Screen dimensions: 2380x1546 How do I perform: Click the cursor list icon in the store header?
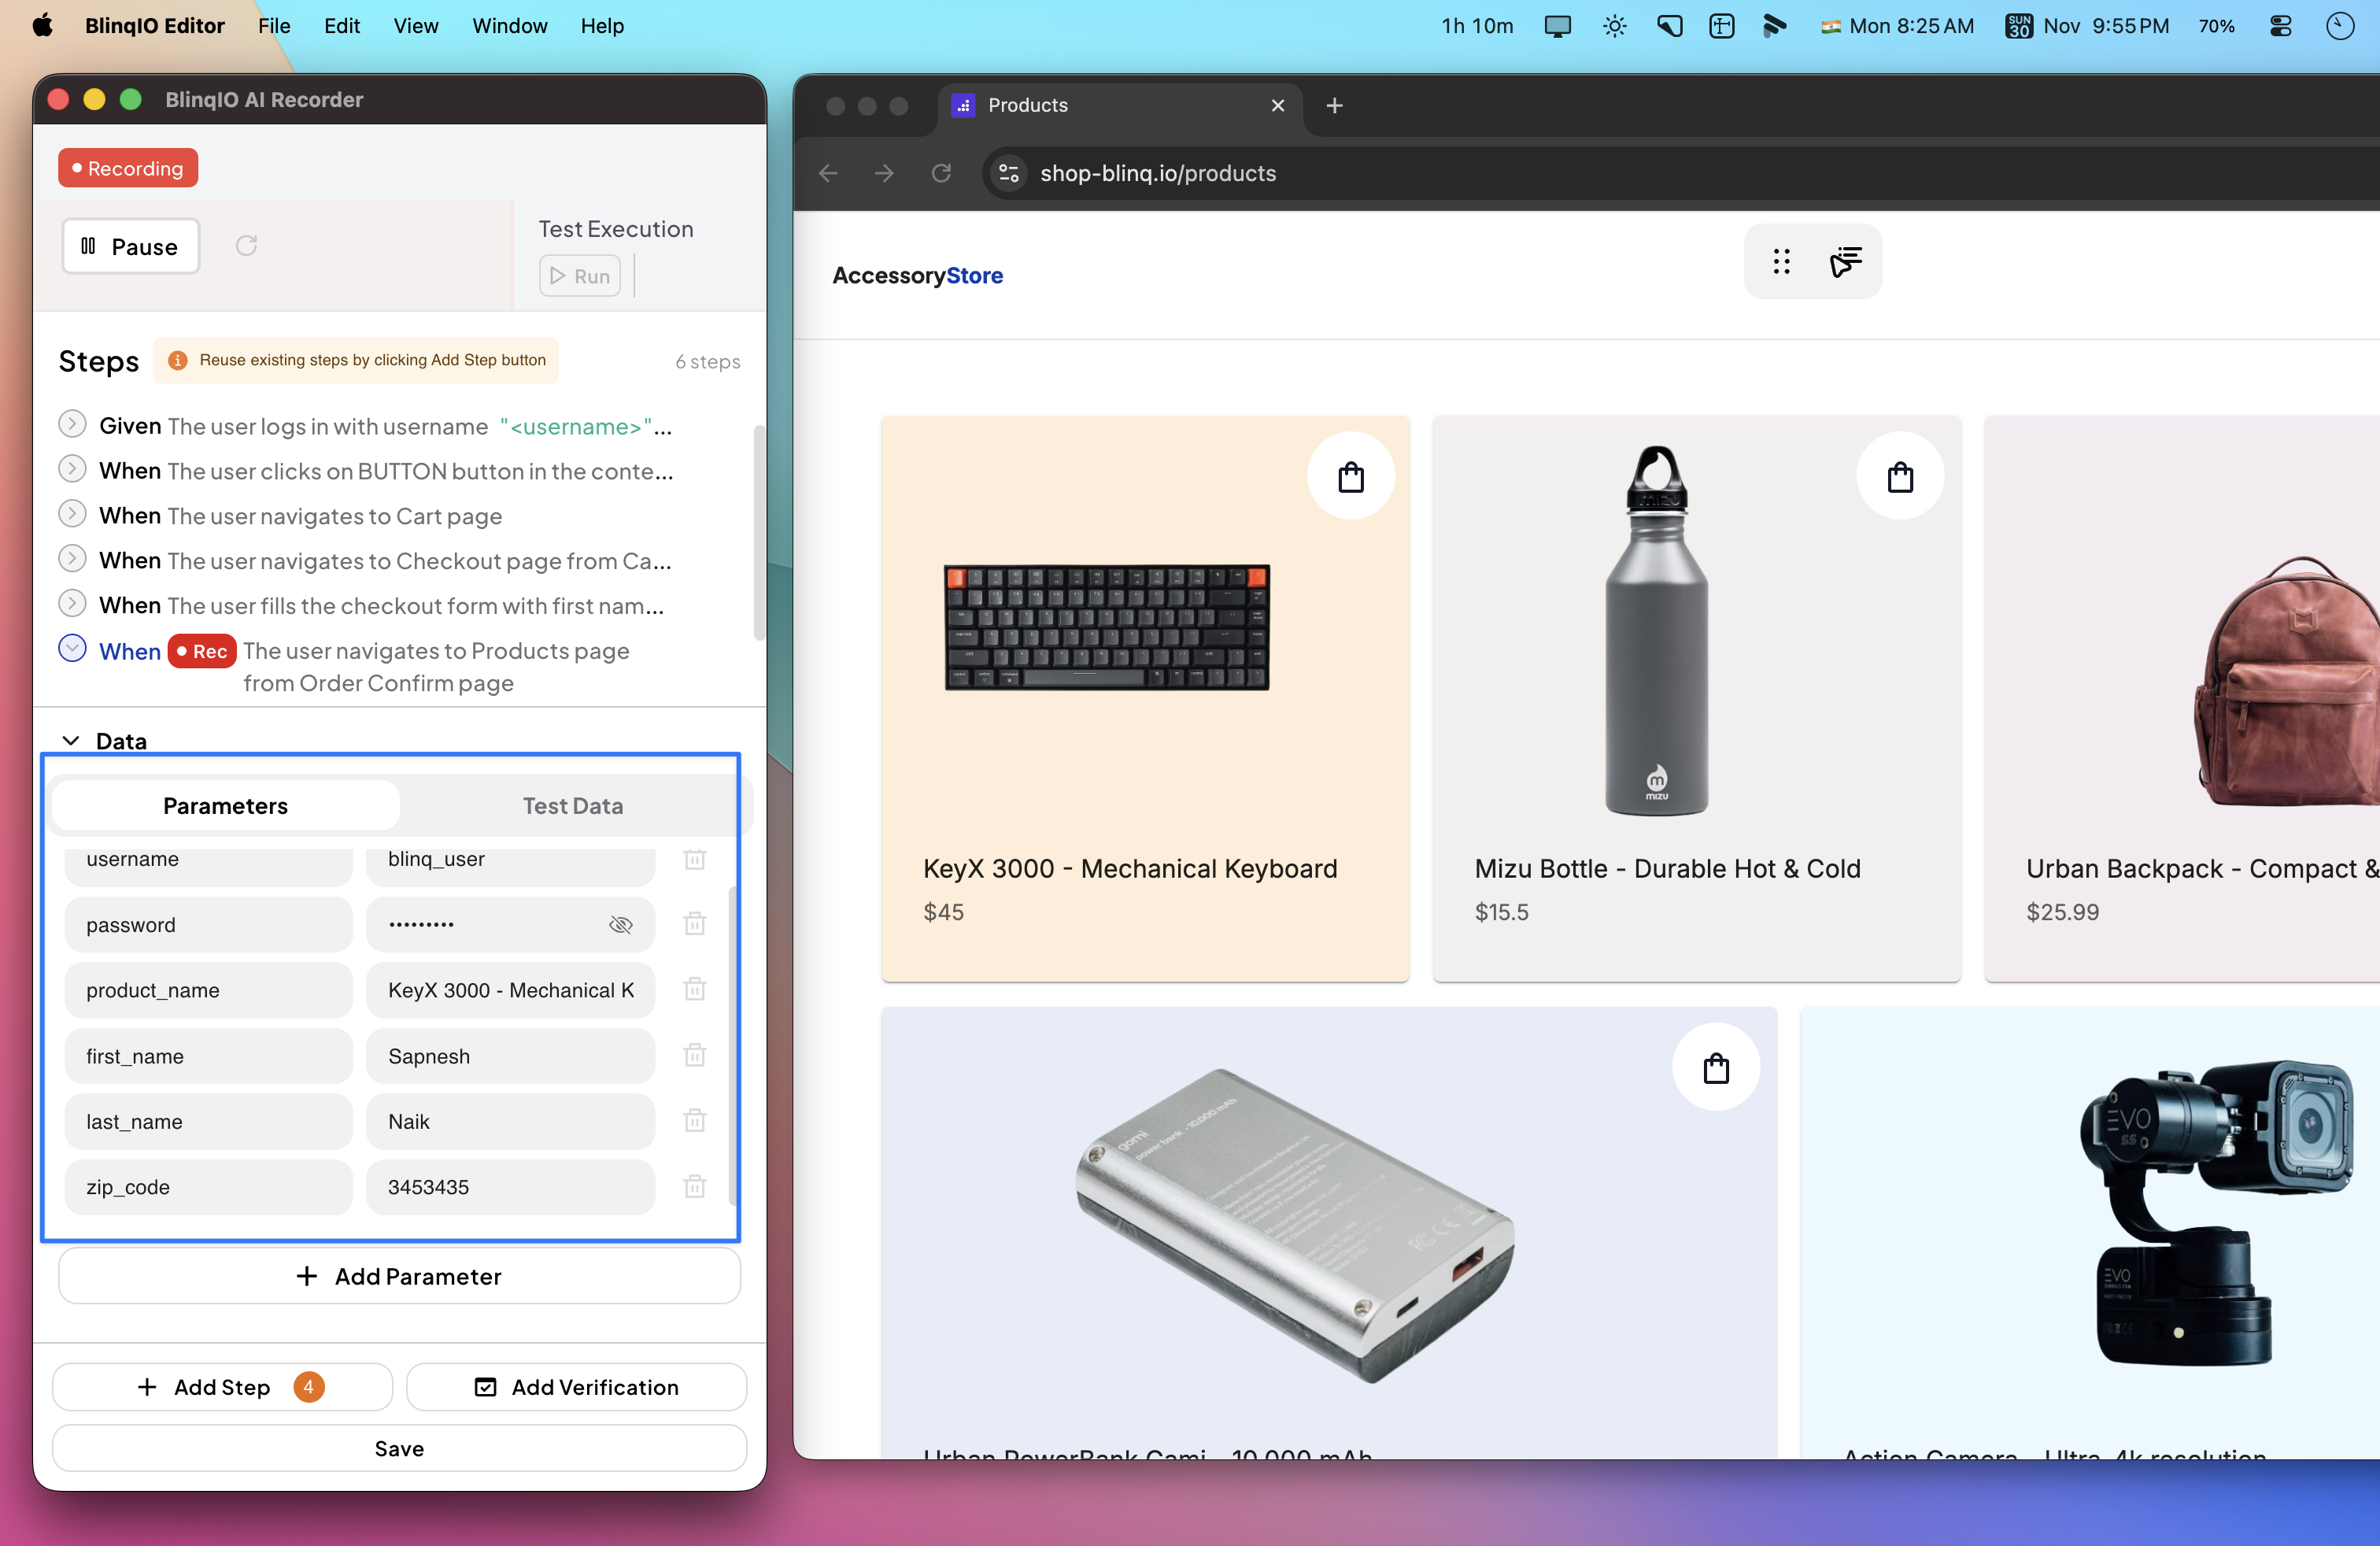click(x=1845, y=262)
